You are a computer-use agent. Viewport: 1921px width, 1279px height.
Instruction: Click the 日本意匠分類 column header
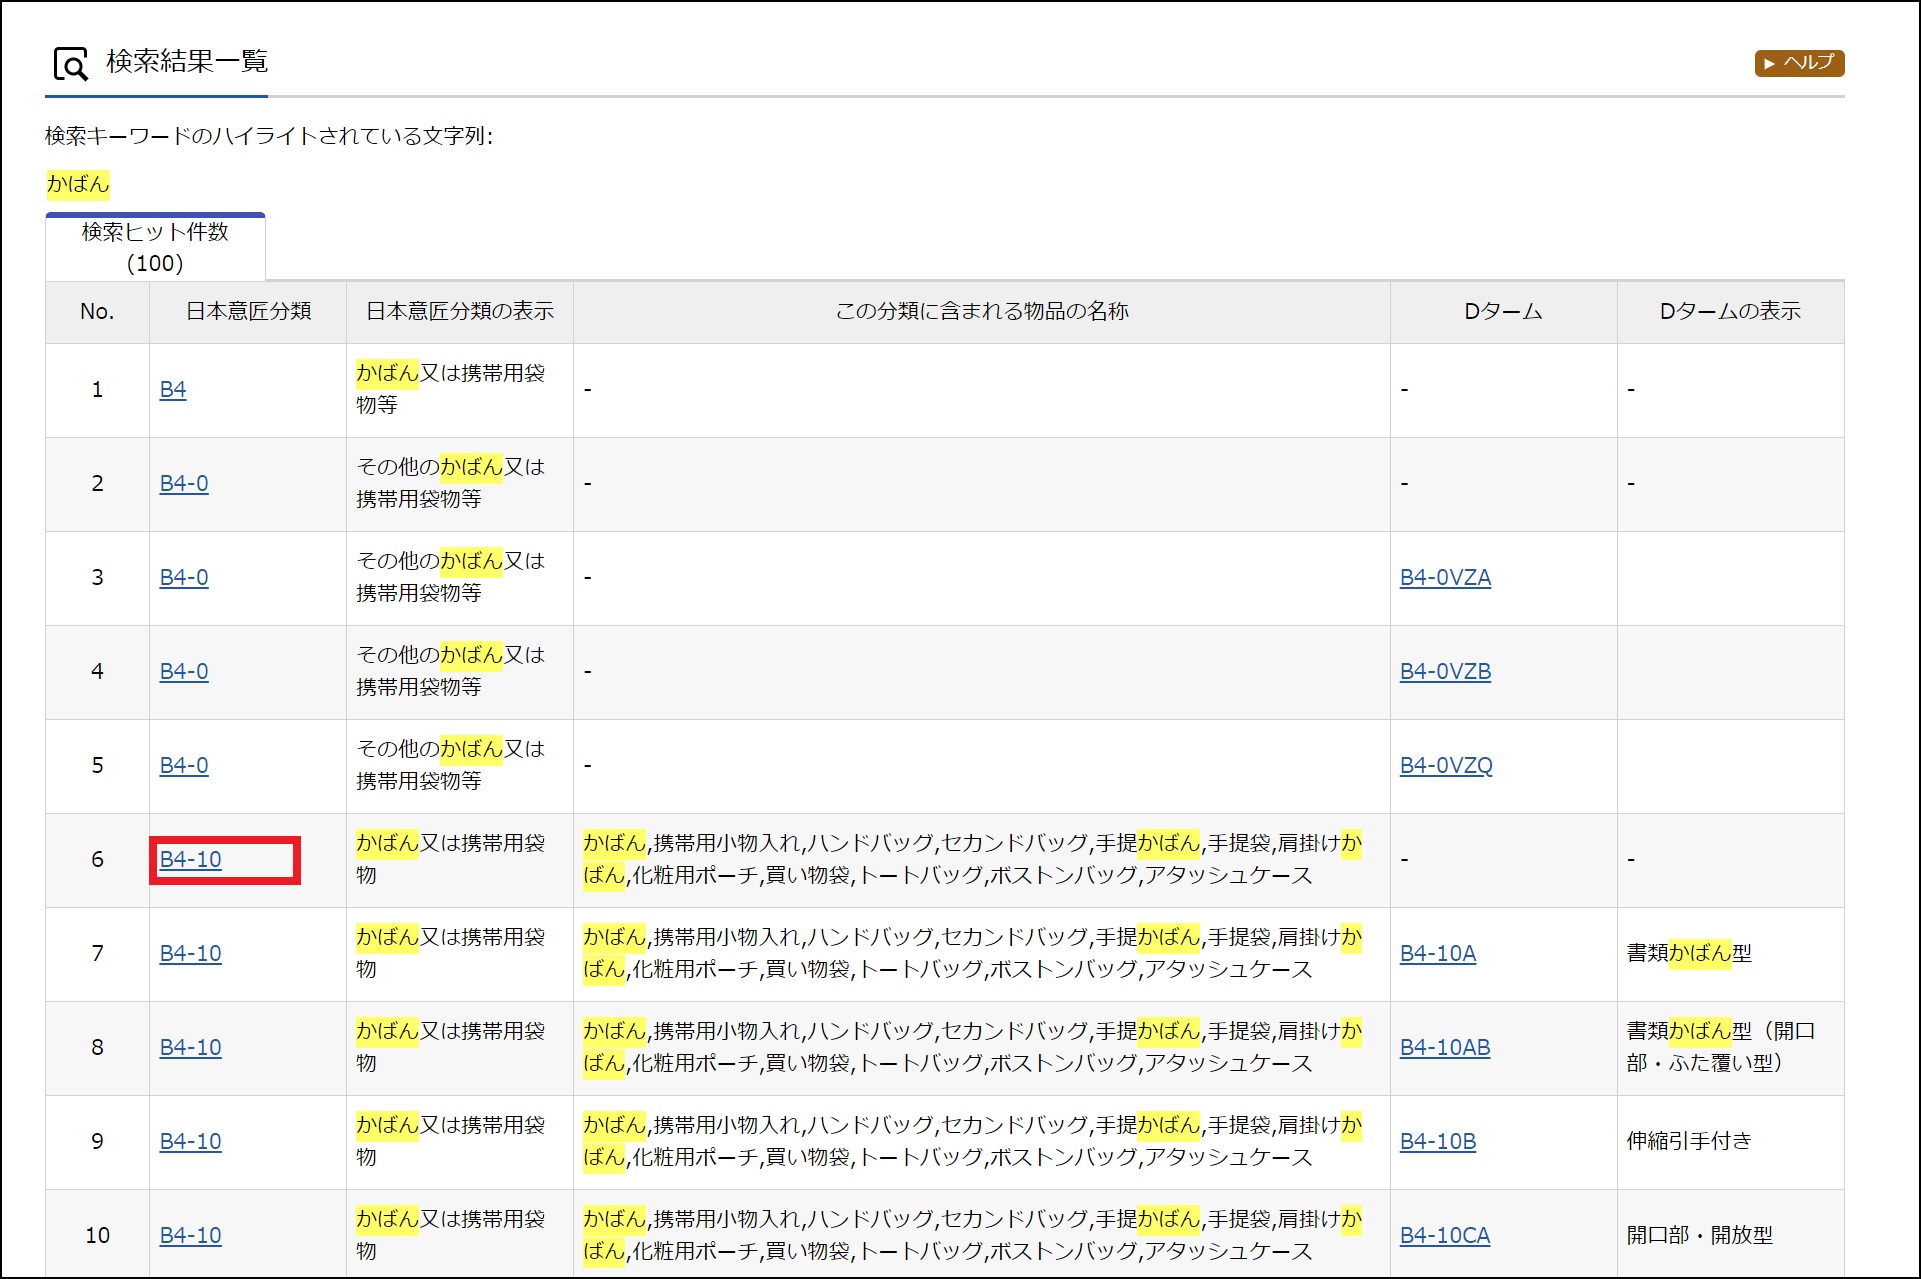pos(248,312)
